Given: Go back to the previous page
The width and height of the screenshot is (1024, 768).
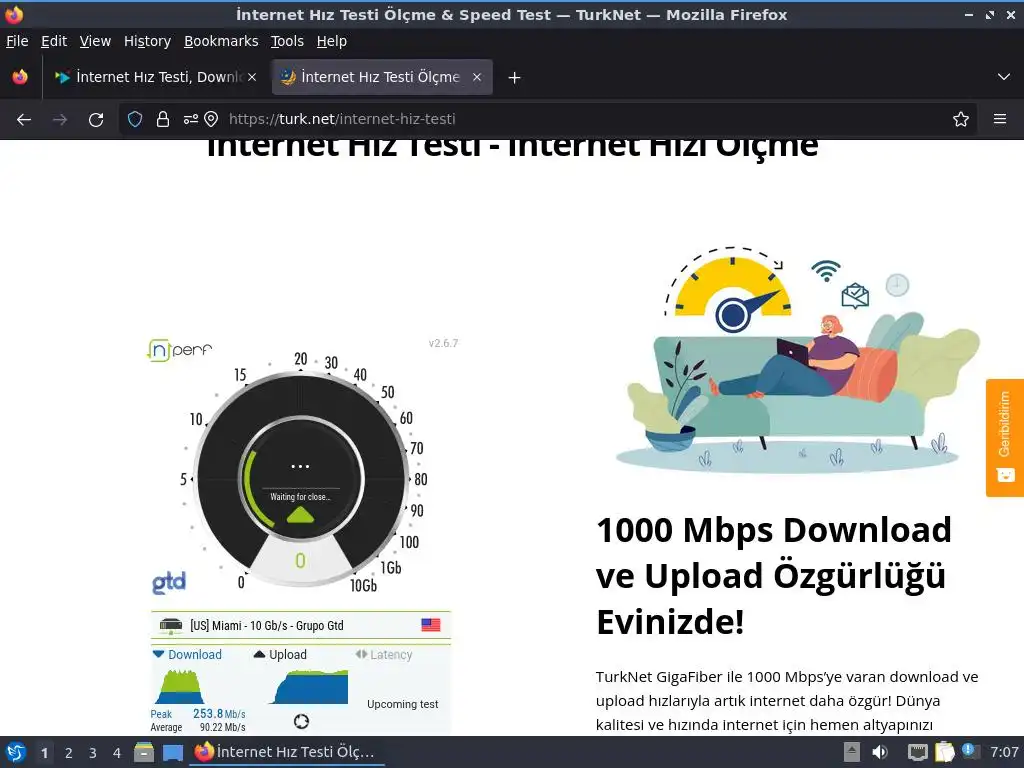Looking at the screenshot, I should click(24, 120).
